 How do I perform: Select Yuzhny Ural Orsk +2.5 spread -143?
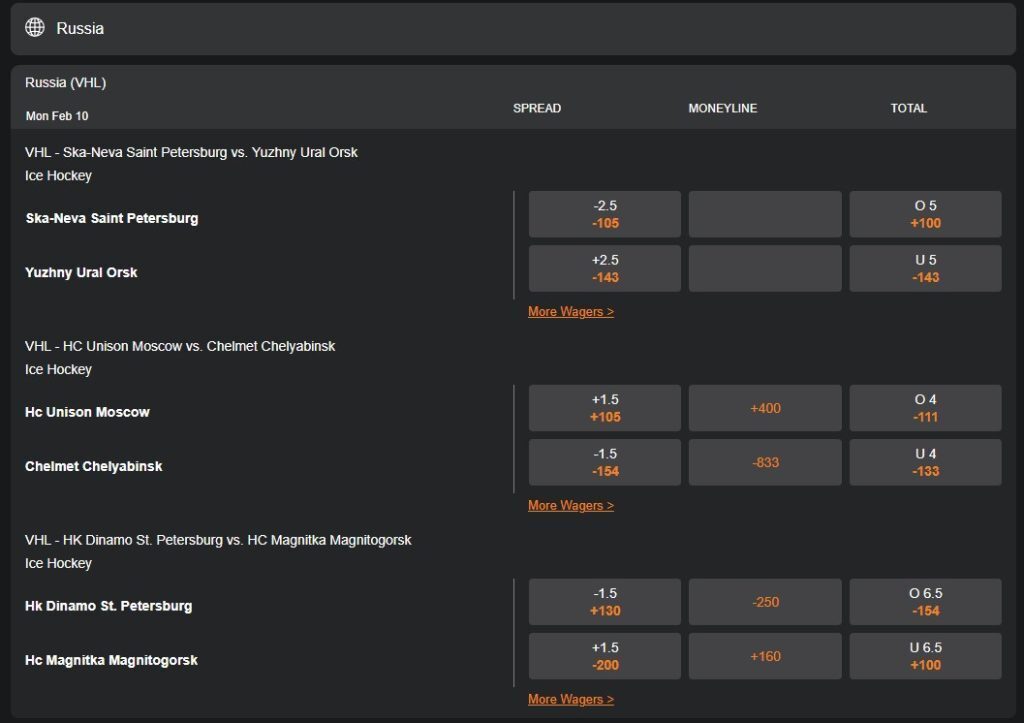pyautogui.click(x=605, y=268)
